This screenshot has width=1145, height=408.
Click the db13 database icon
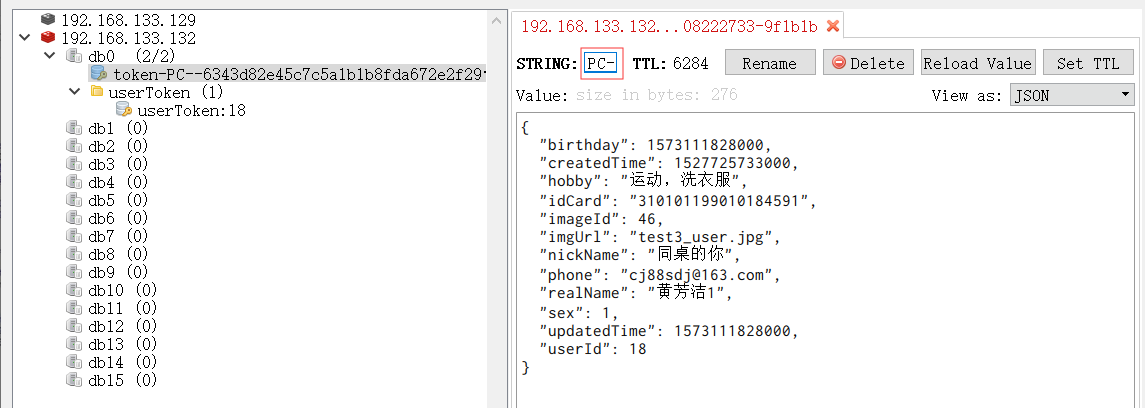(74, 344)
